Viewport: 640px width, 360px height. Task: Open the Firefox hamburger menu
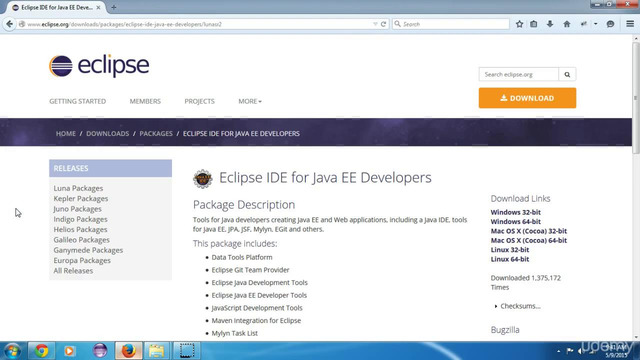[x=630, y=24]
